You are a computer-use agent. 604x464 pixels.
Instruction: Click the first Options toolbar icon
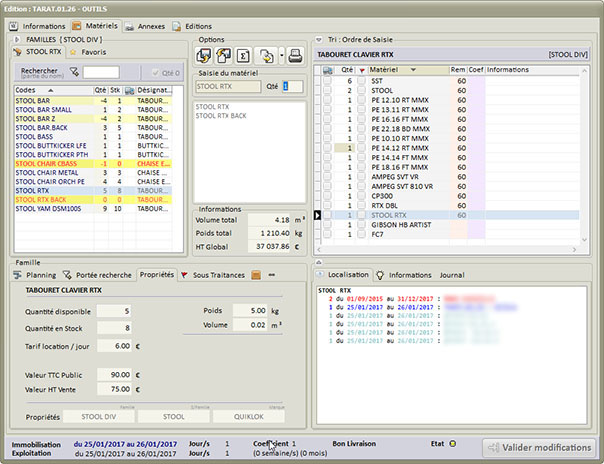pyautogui.click(x=203, y=54)
